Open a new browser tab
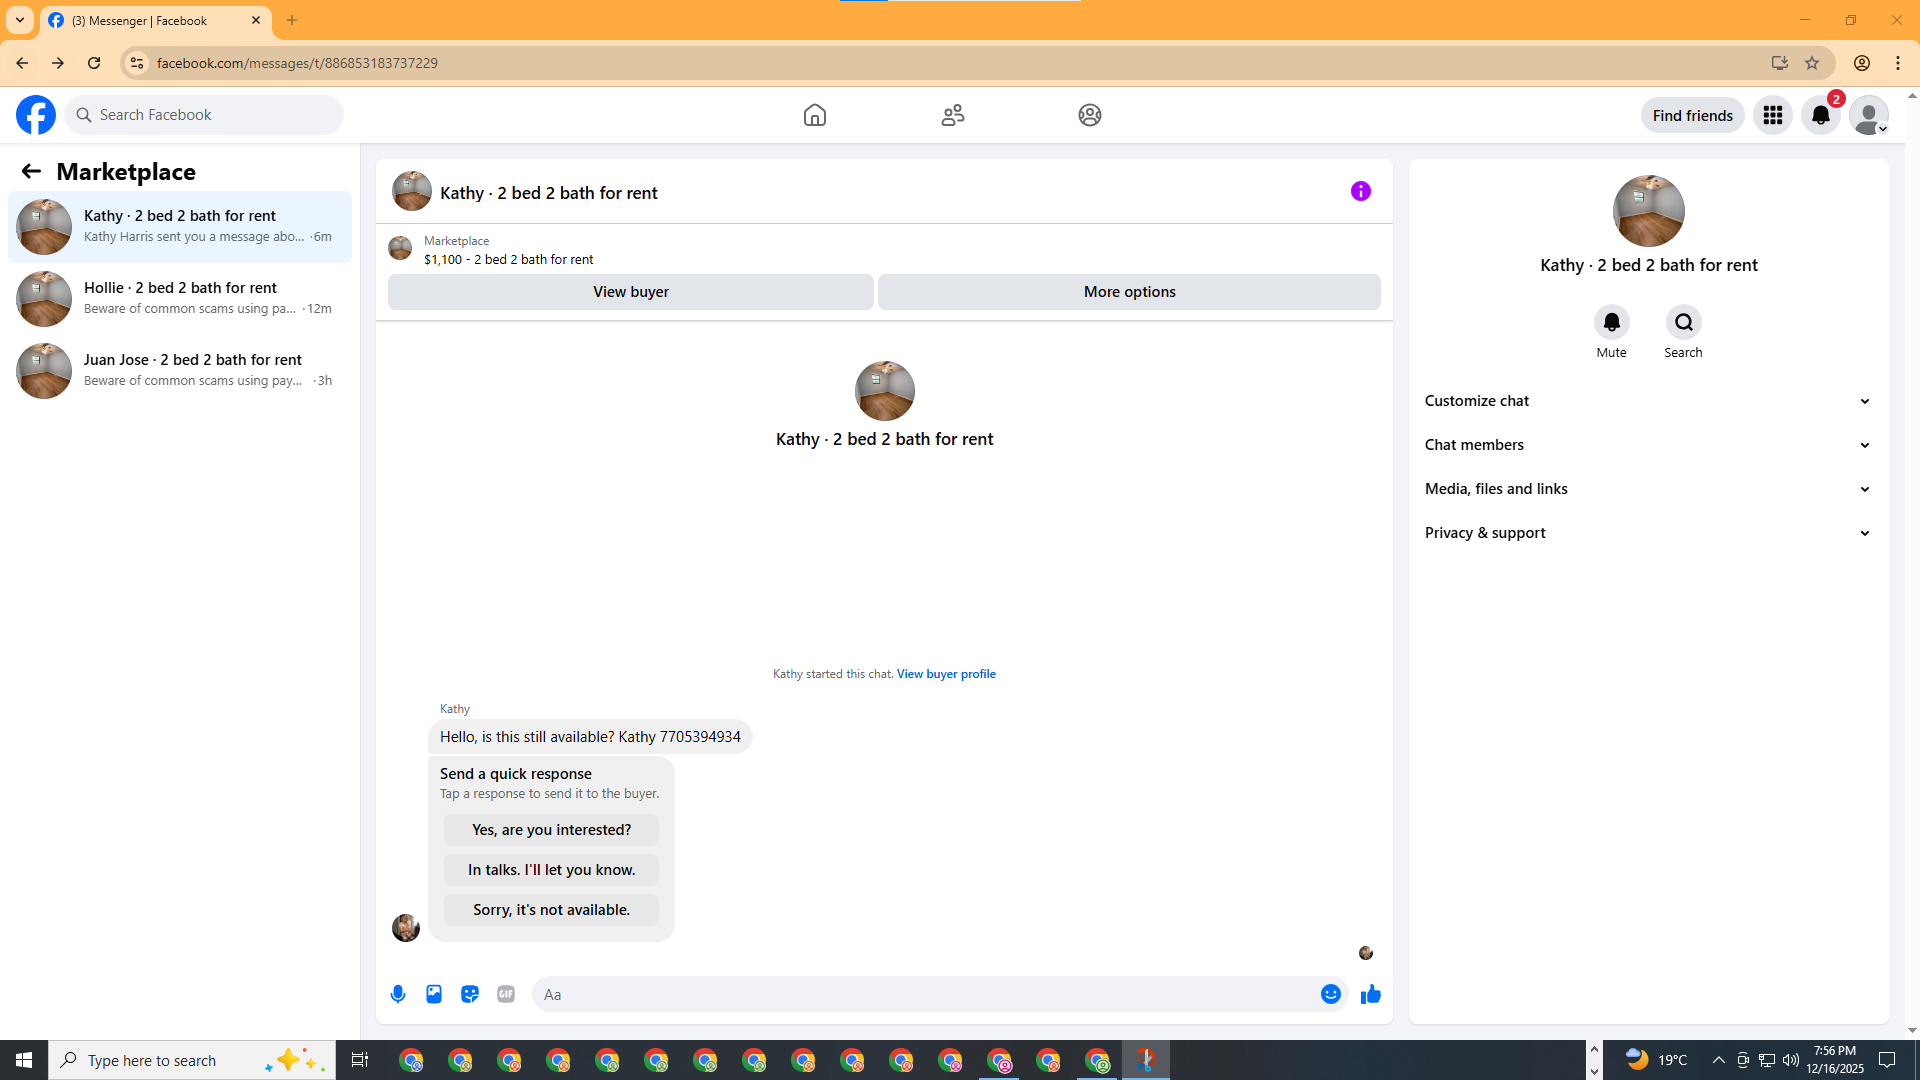The width and height of the screenshot is (1920, 1080). pos(292,20)
